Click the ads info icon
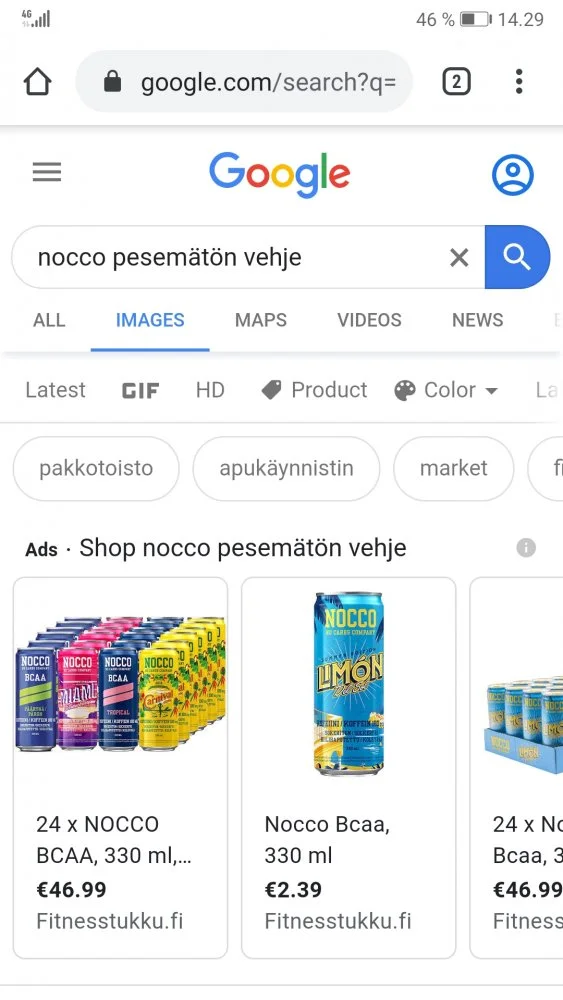 point(526,548)
